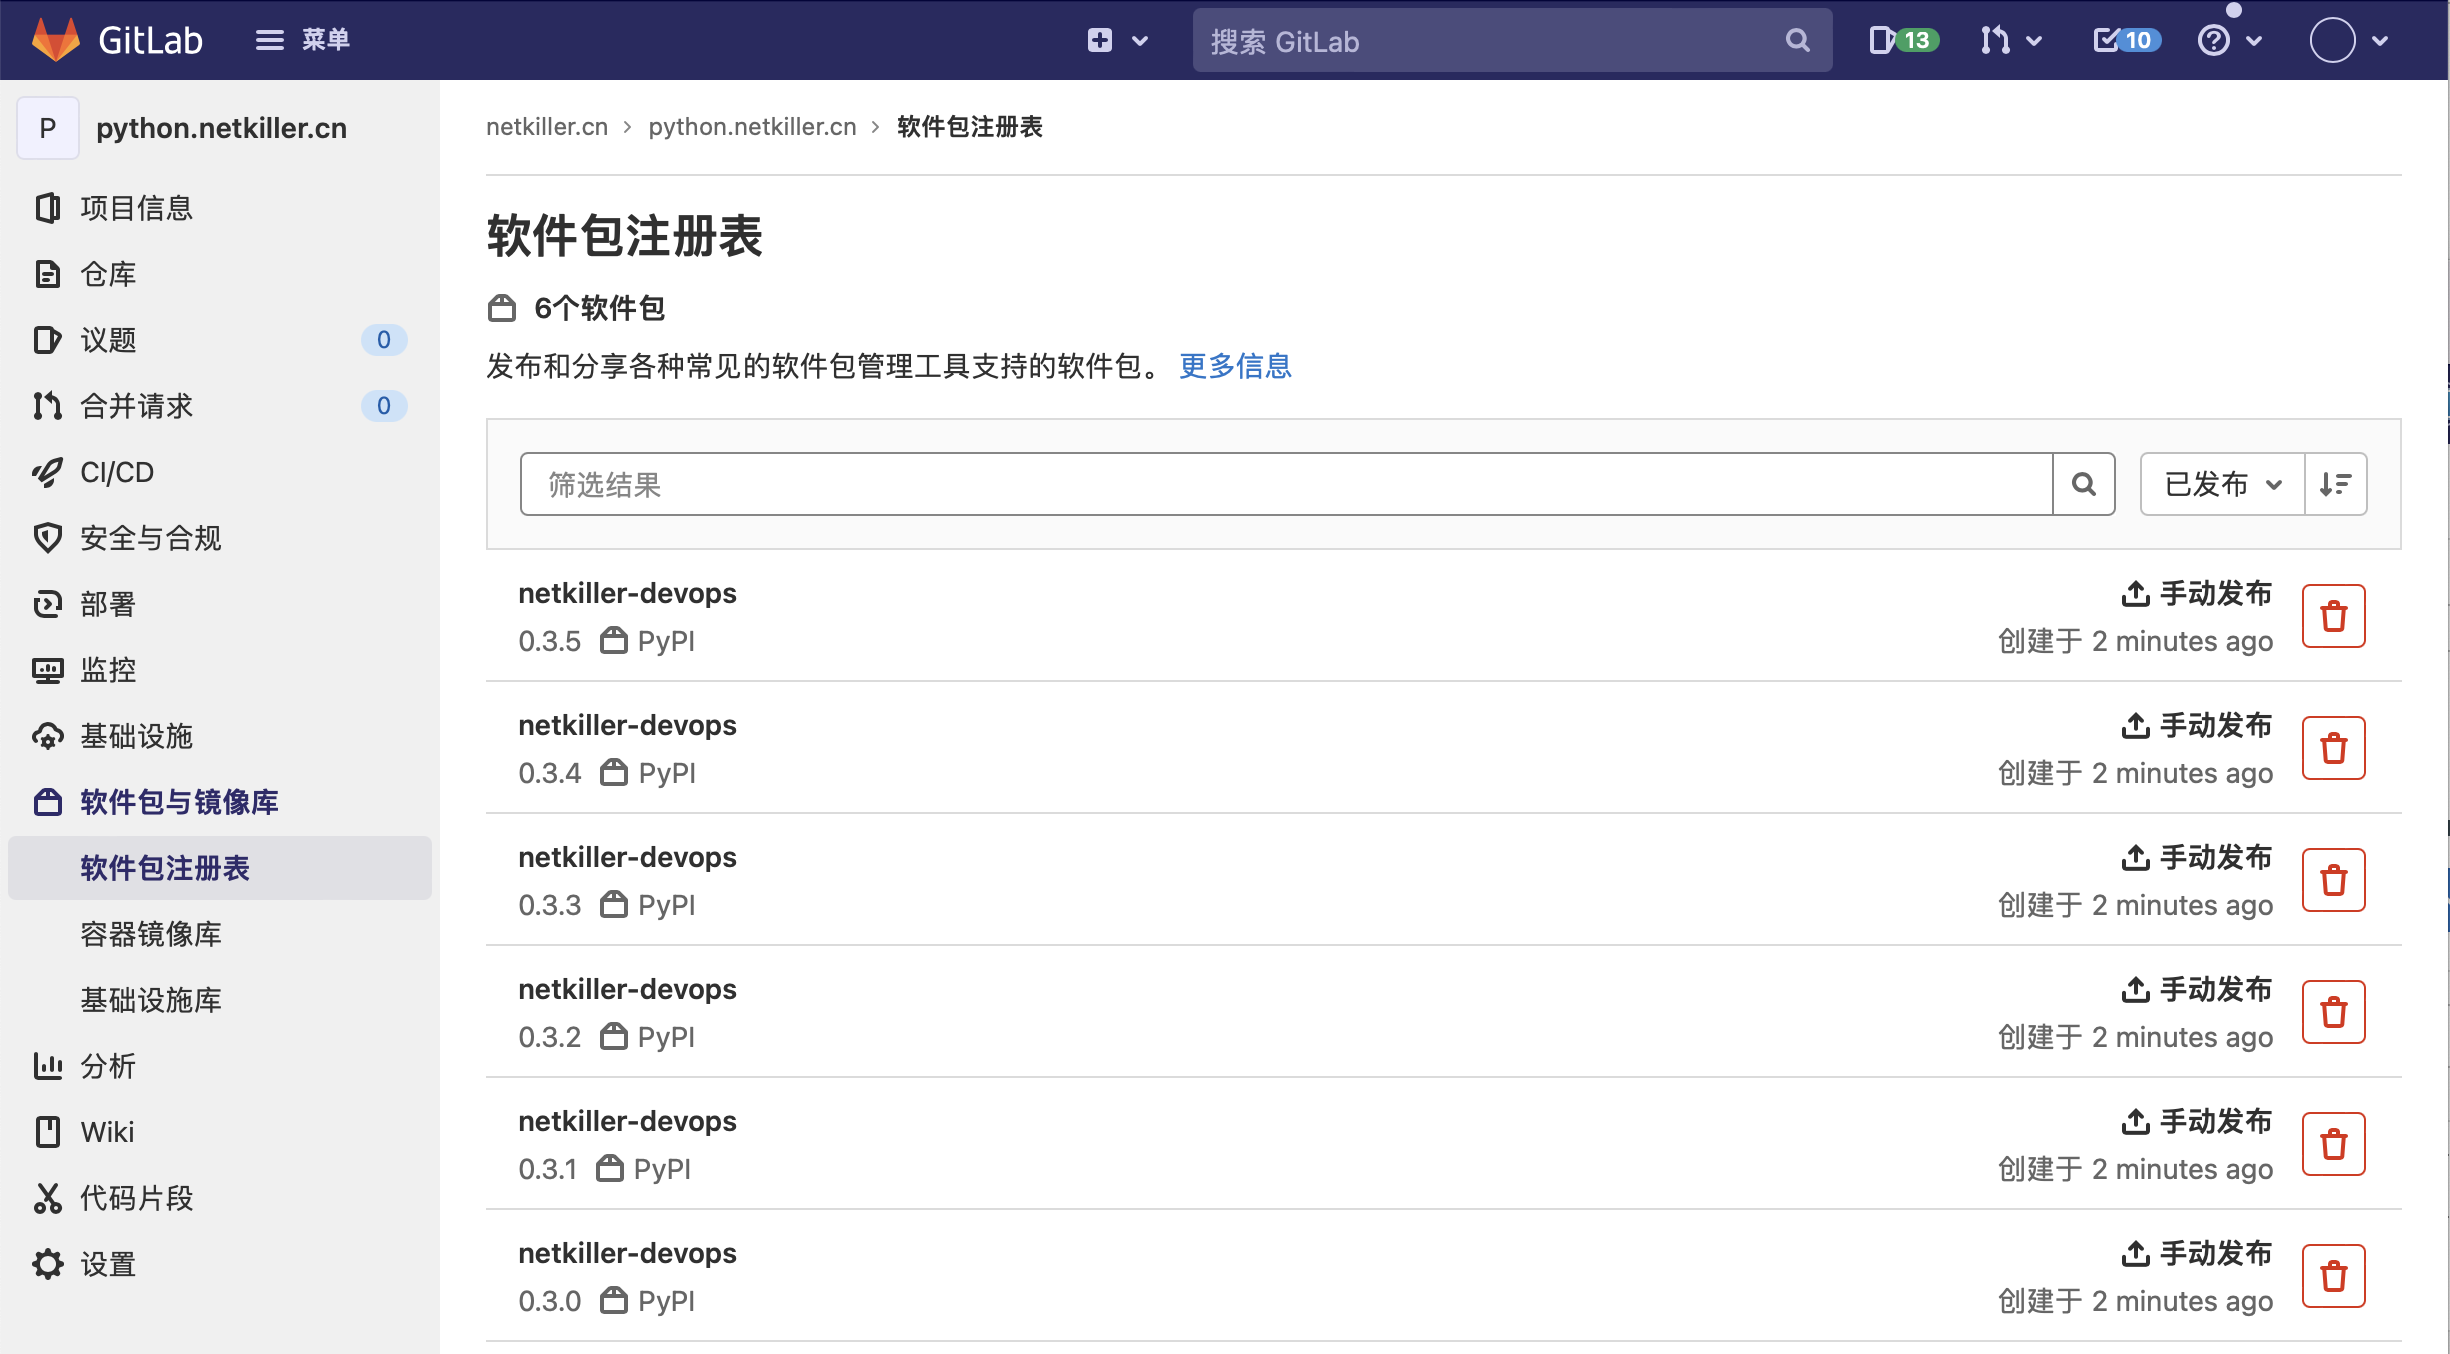
Task: Click the search magnifier beside the filter box
Action: [x=2084, y=485]
